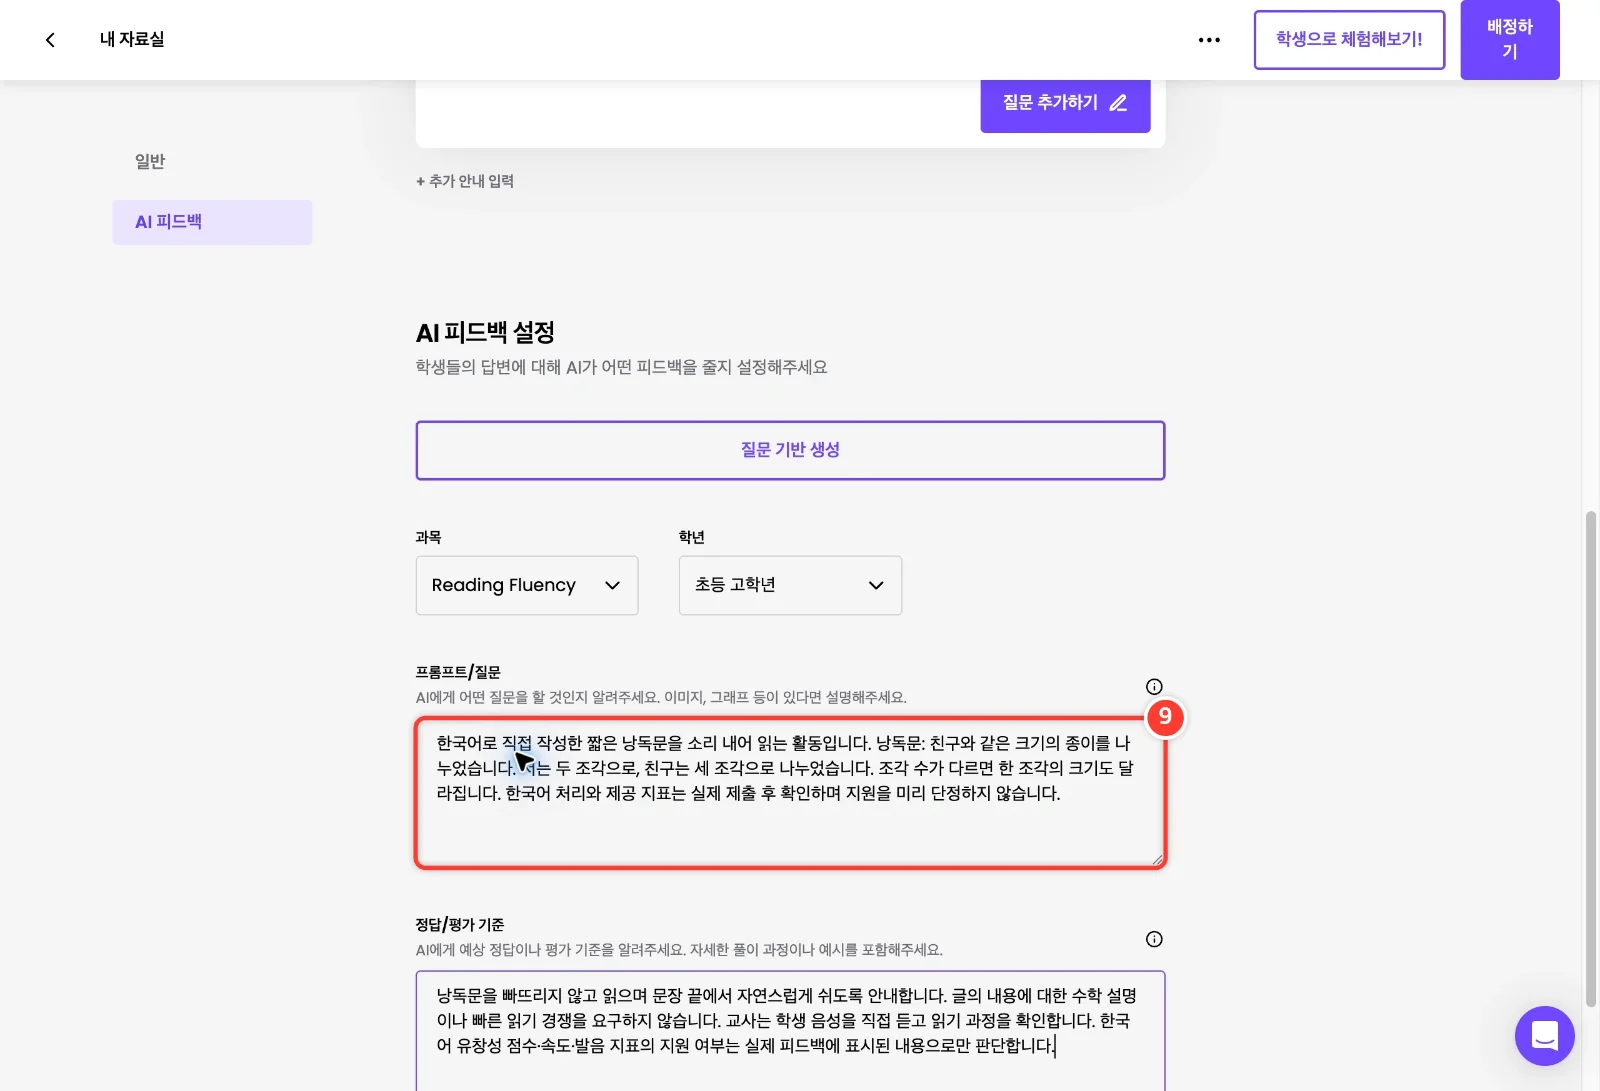Open the 학년 초등 고학년 dropdown
Viewport: 1600px width, 1091px height.
tap(790, 585)
